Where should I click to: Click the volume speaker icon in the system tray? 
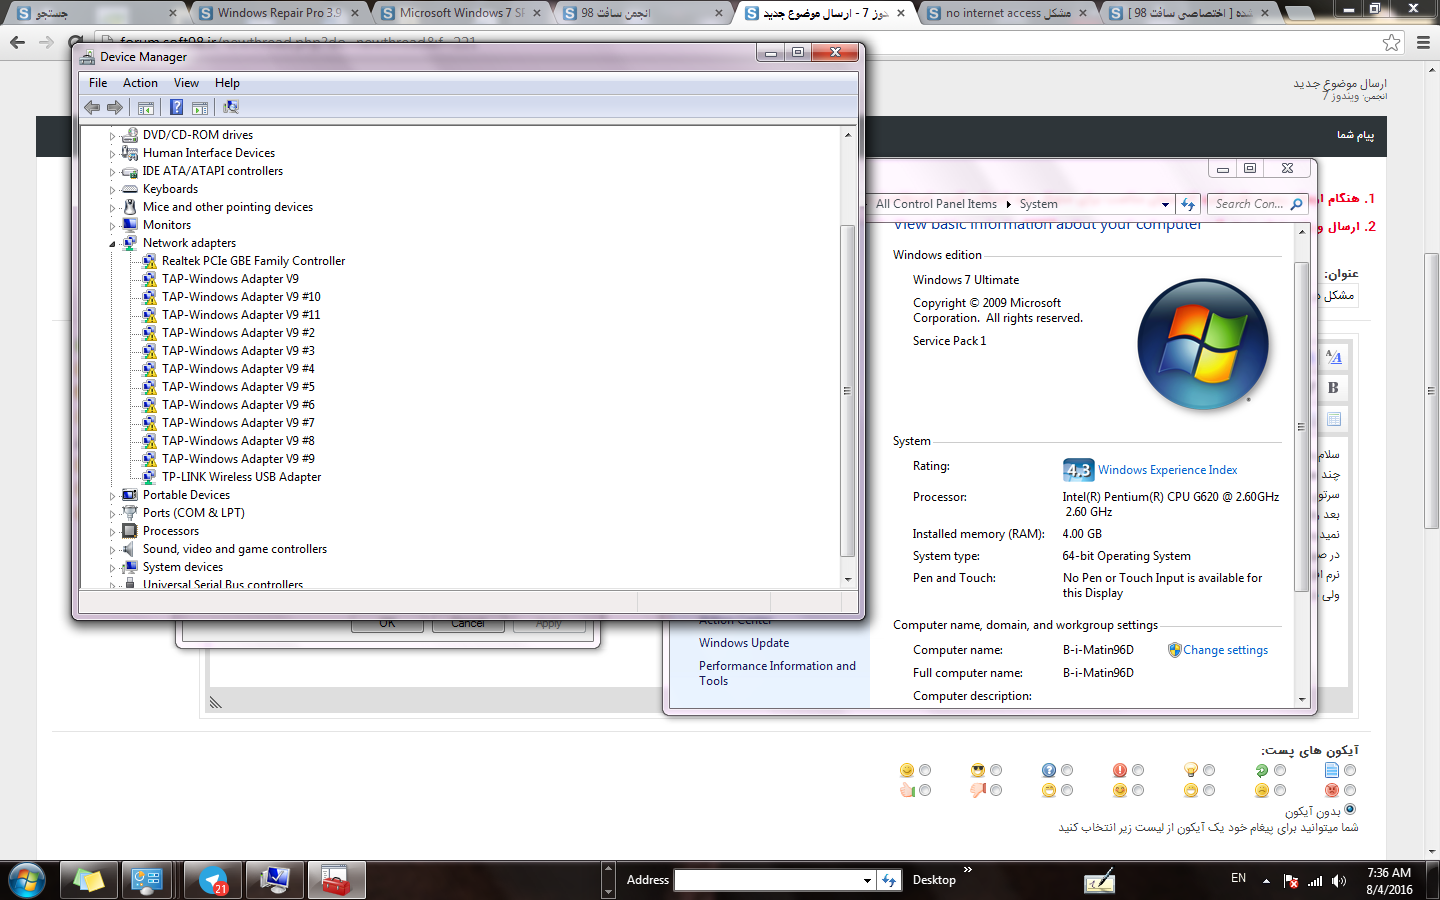[x=1339, y=881]
